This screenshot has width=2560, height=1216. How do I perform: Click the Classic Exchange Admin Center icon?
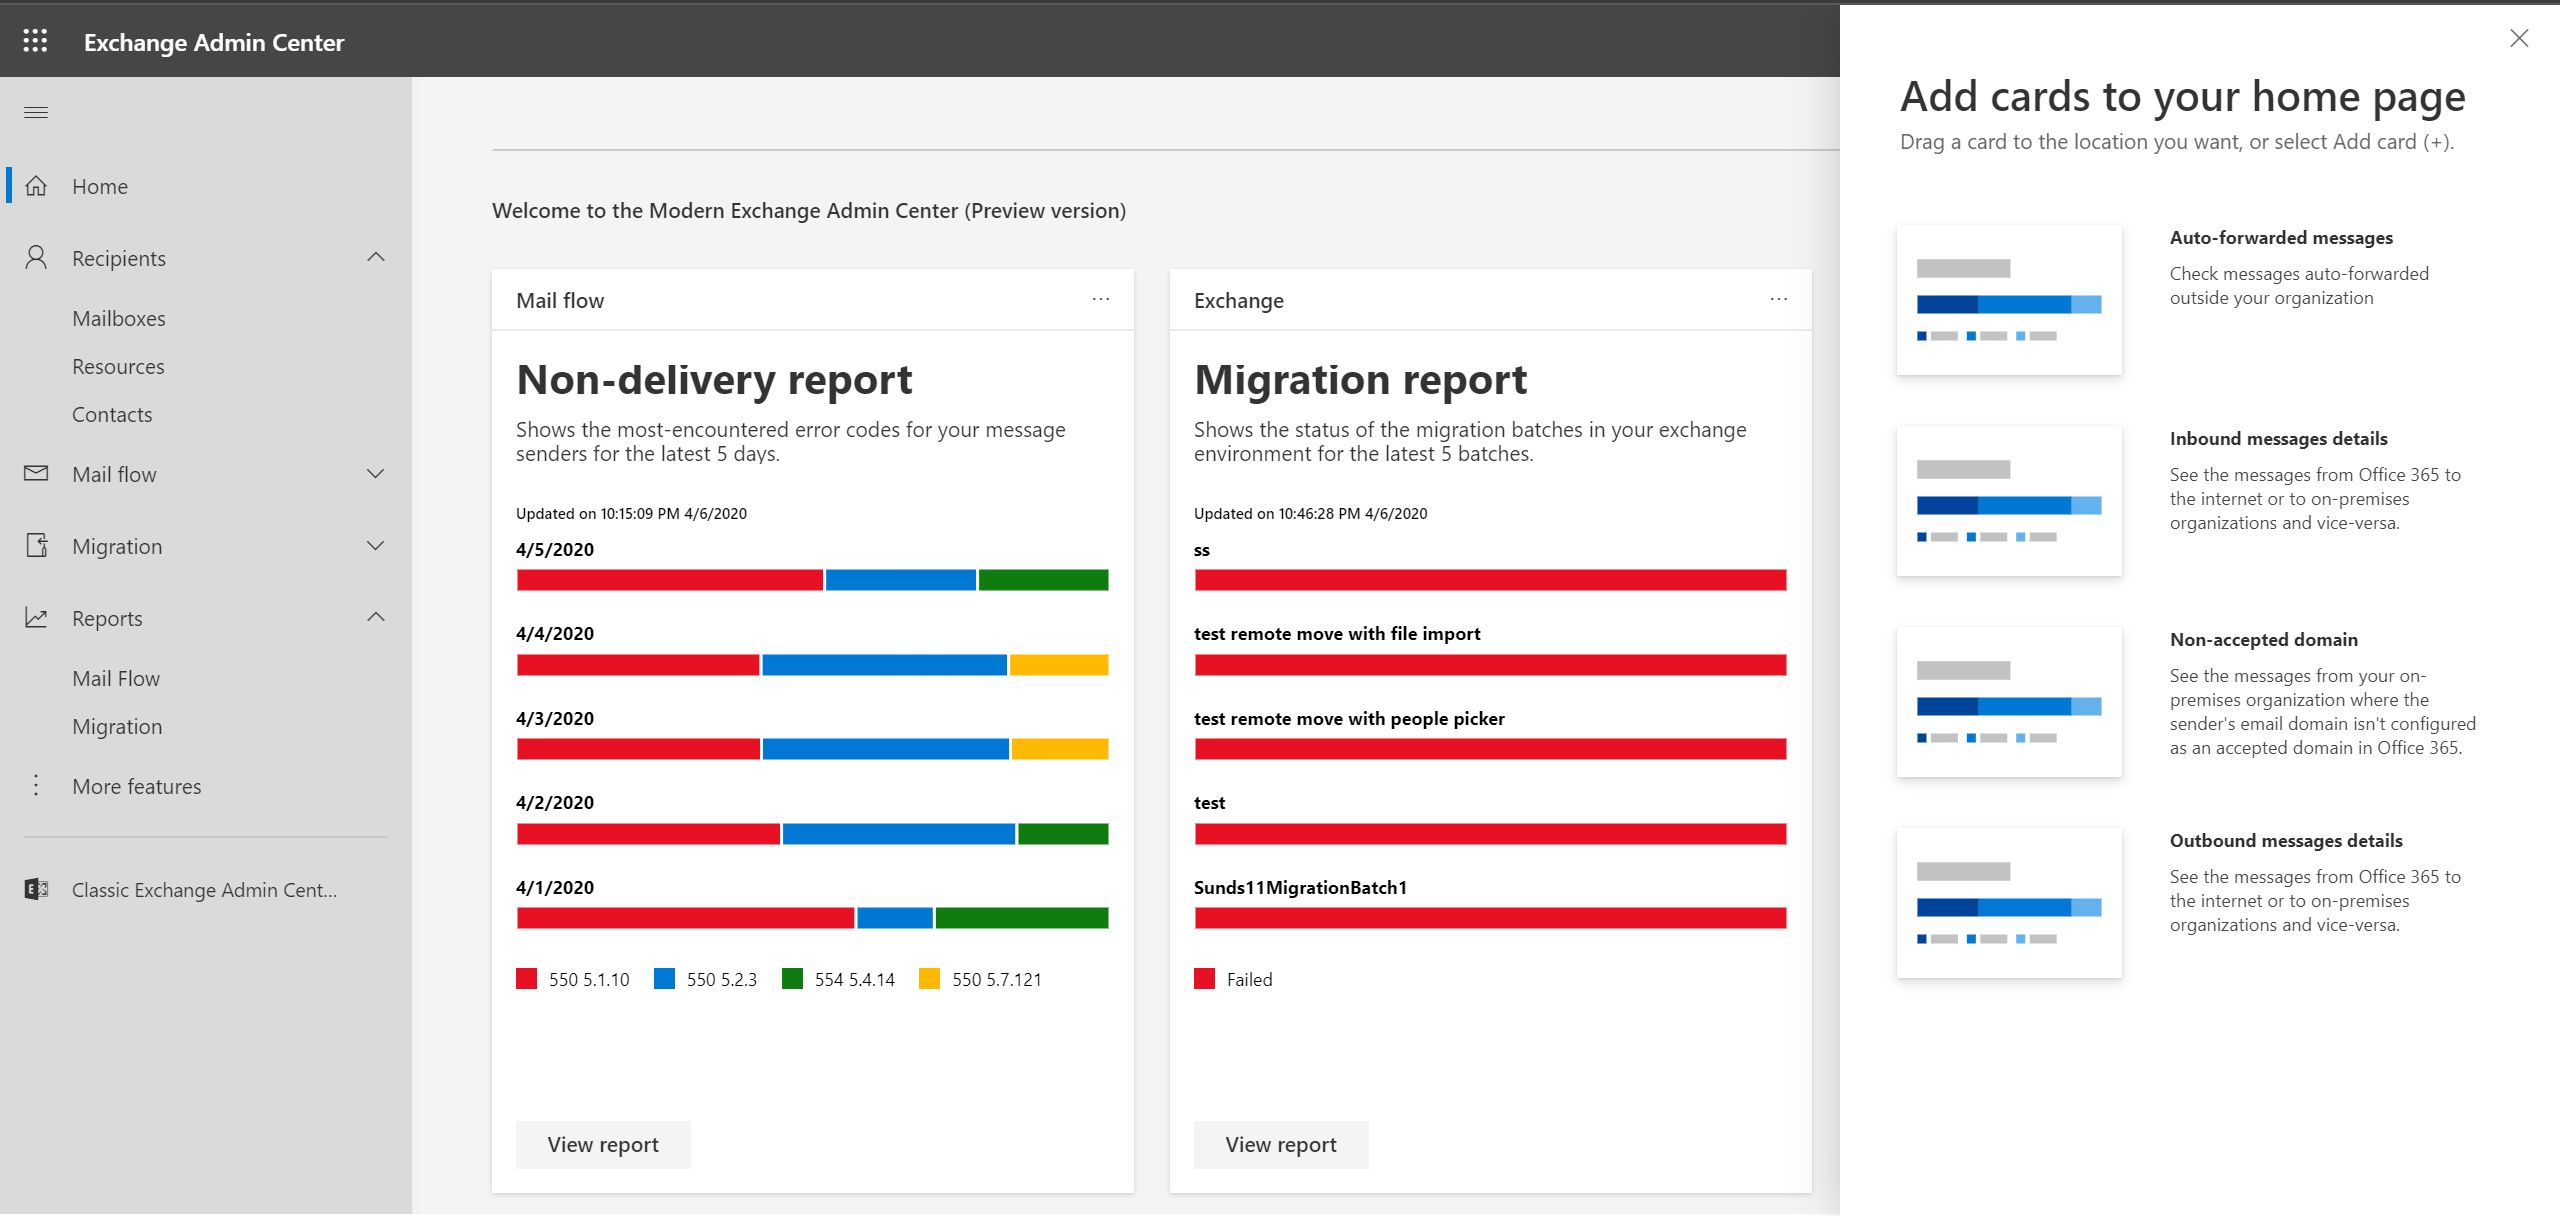click(x=36, y=888)
